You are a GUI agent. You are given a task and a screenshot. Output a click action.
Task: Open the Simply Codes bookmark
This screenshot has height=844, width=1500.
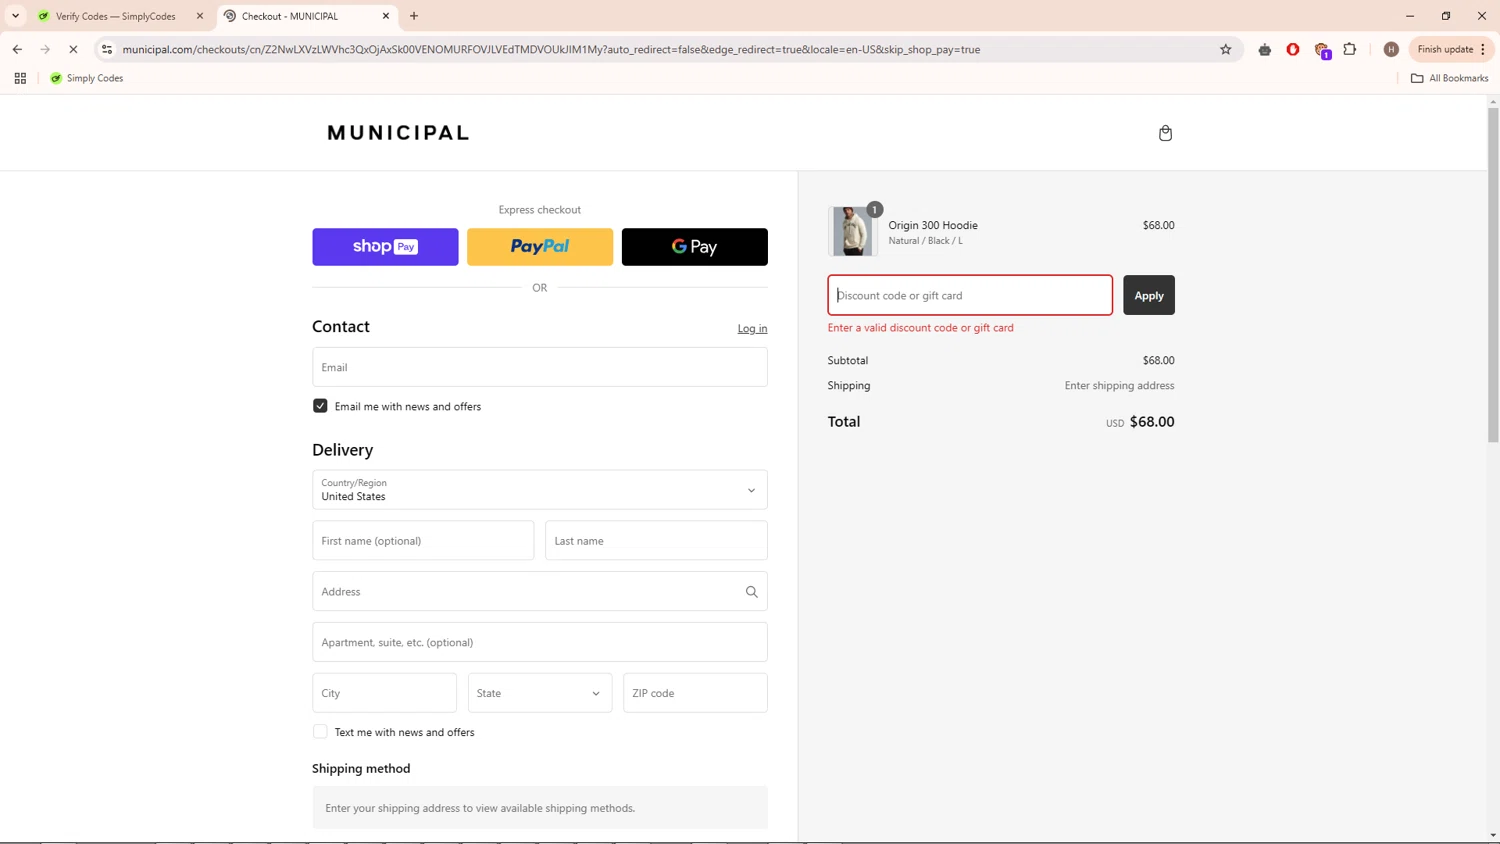[x=87, y=78]
